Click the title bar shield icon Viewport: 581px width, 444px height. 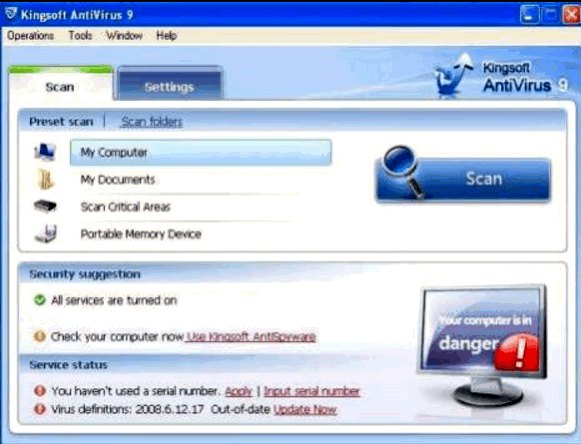tap(11, 14)
